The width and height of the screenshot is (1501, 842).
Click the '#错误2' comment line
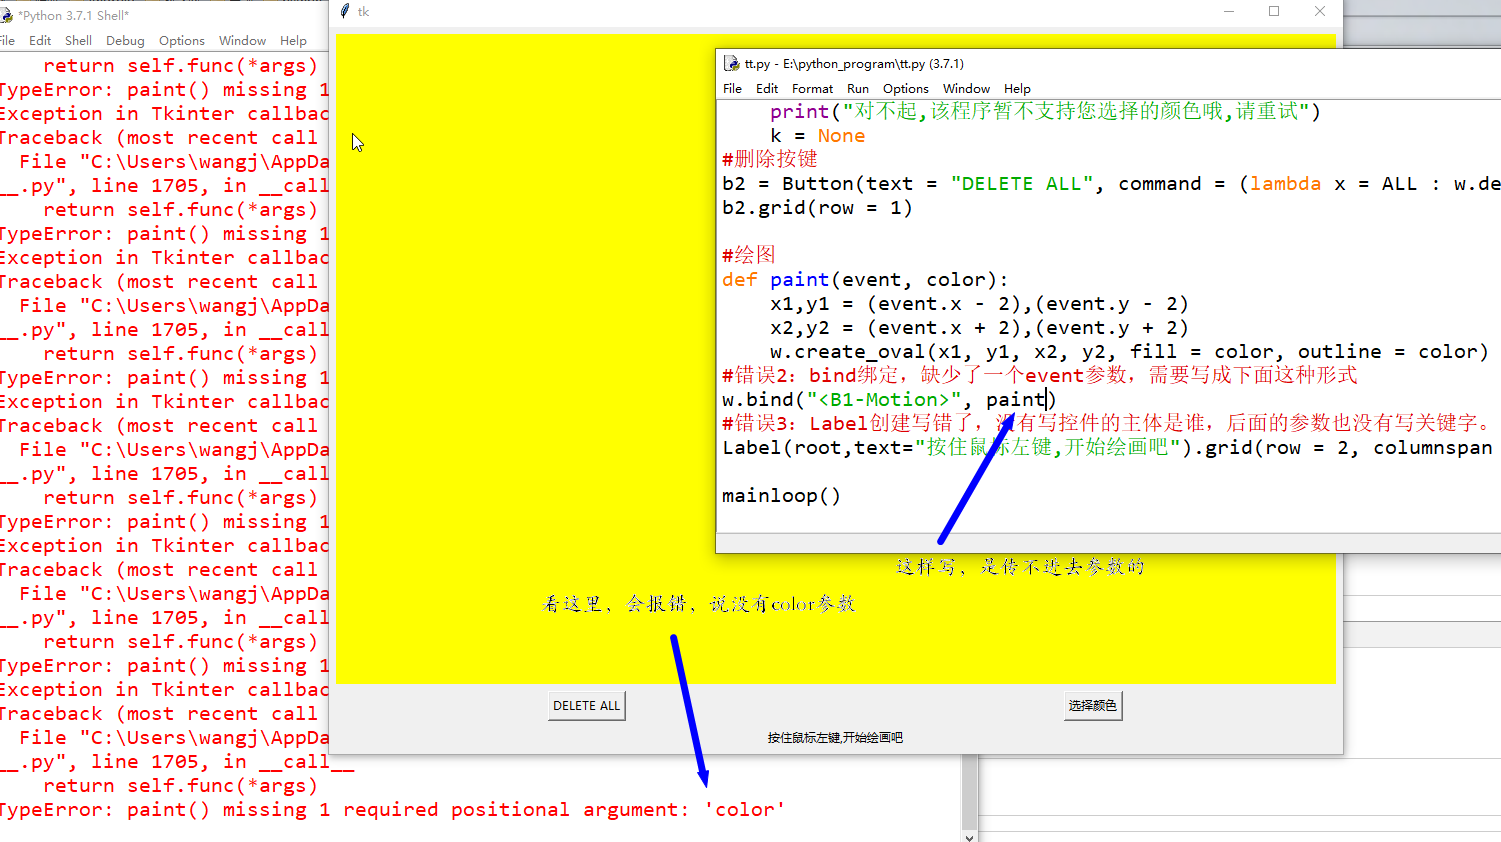1040,376
